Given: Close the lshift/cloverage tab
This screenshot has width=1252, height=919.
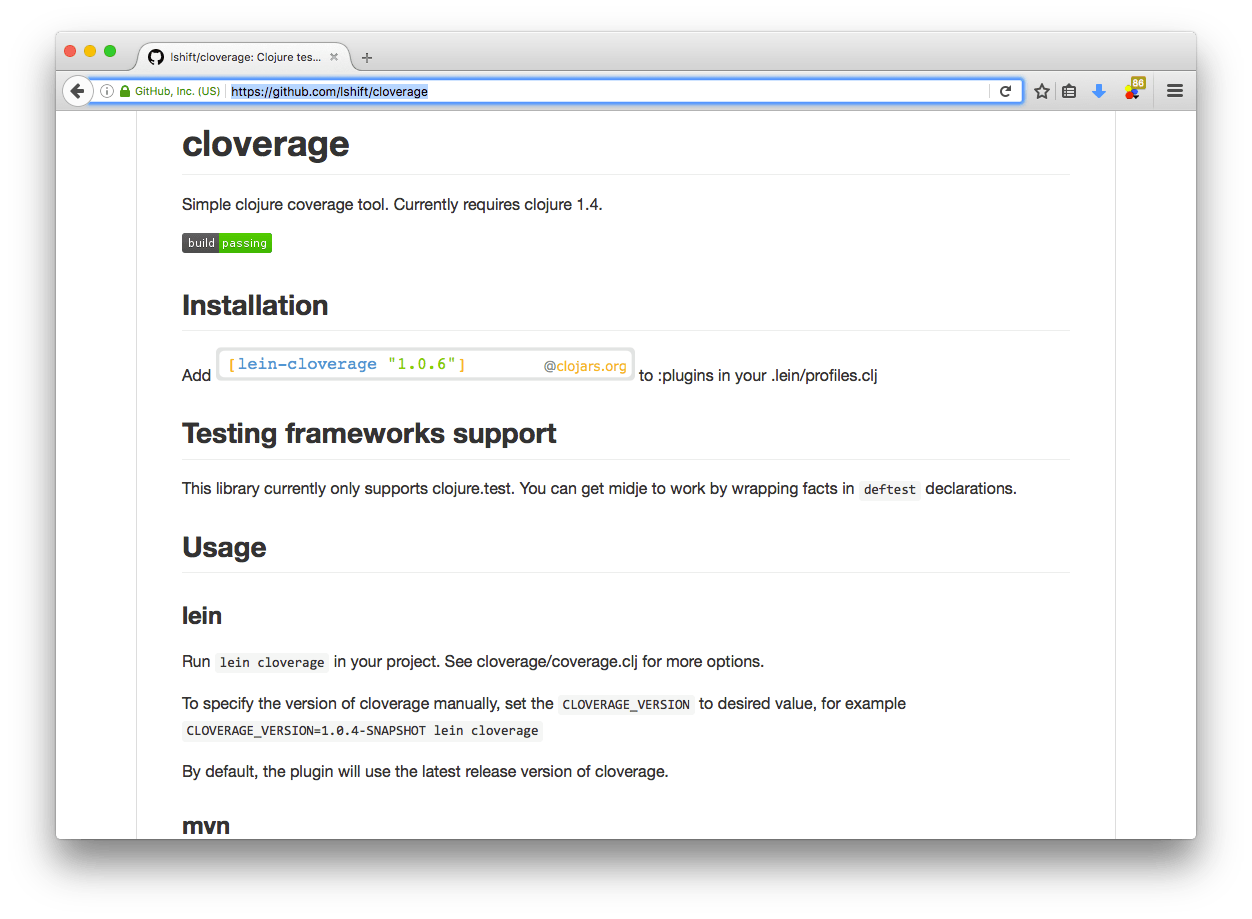Looking at the screenshot, I should (334, 57).
